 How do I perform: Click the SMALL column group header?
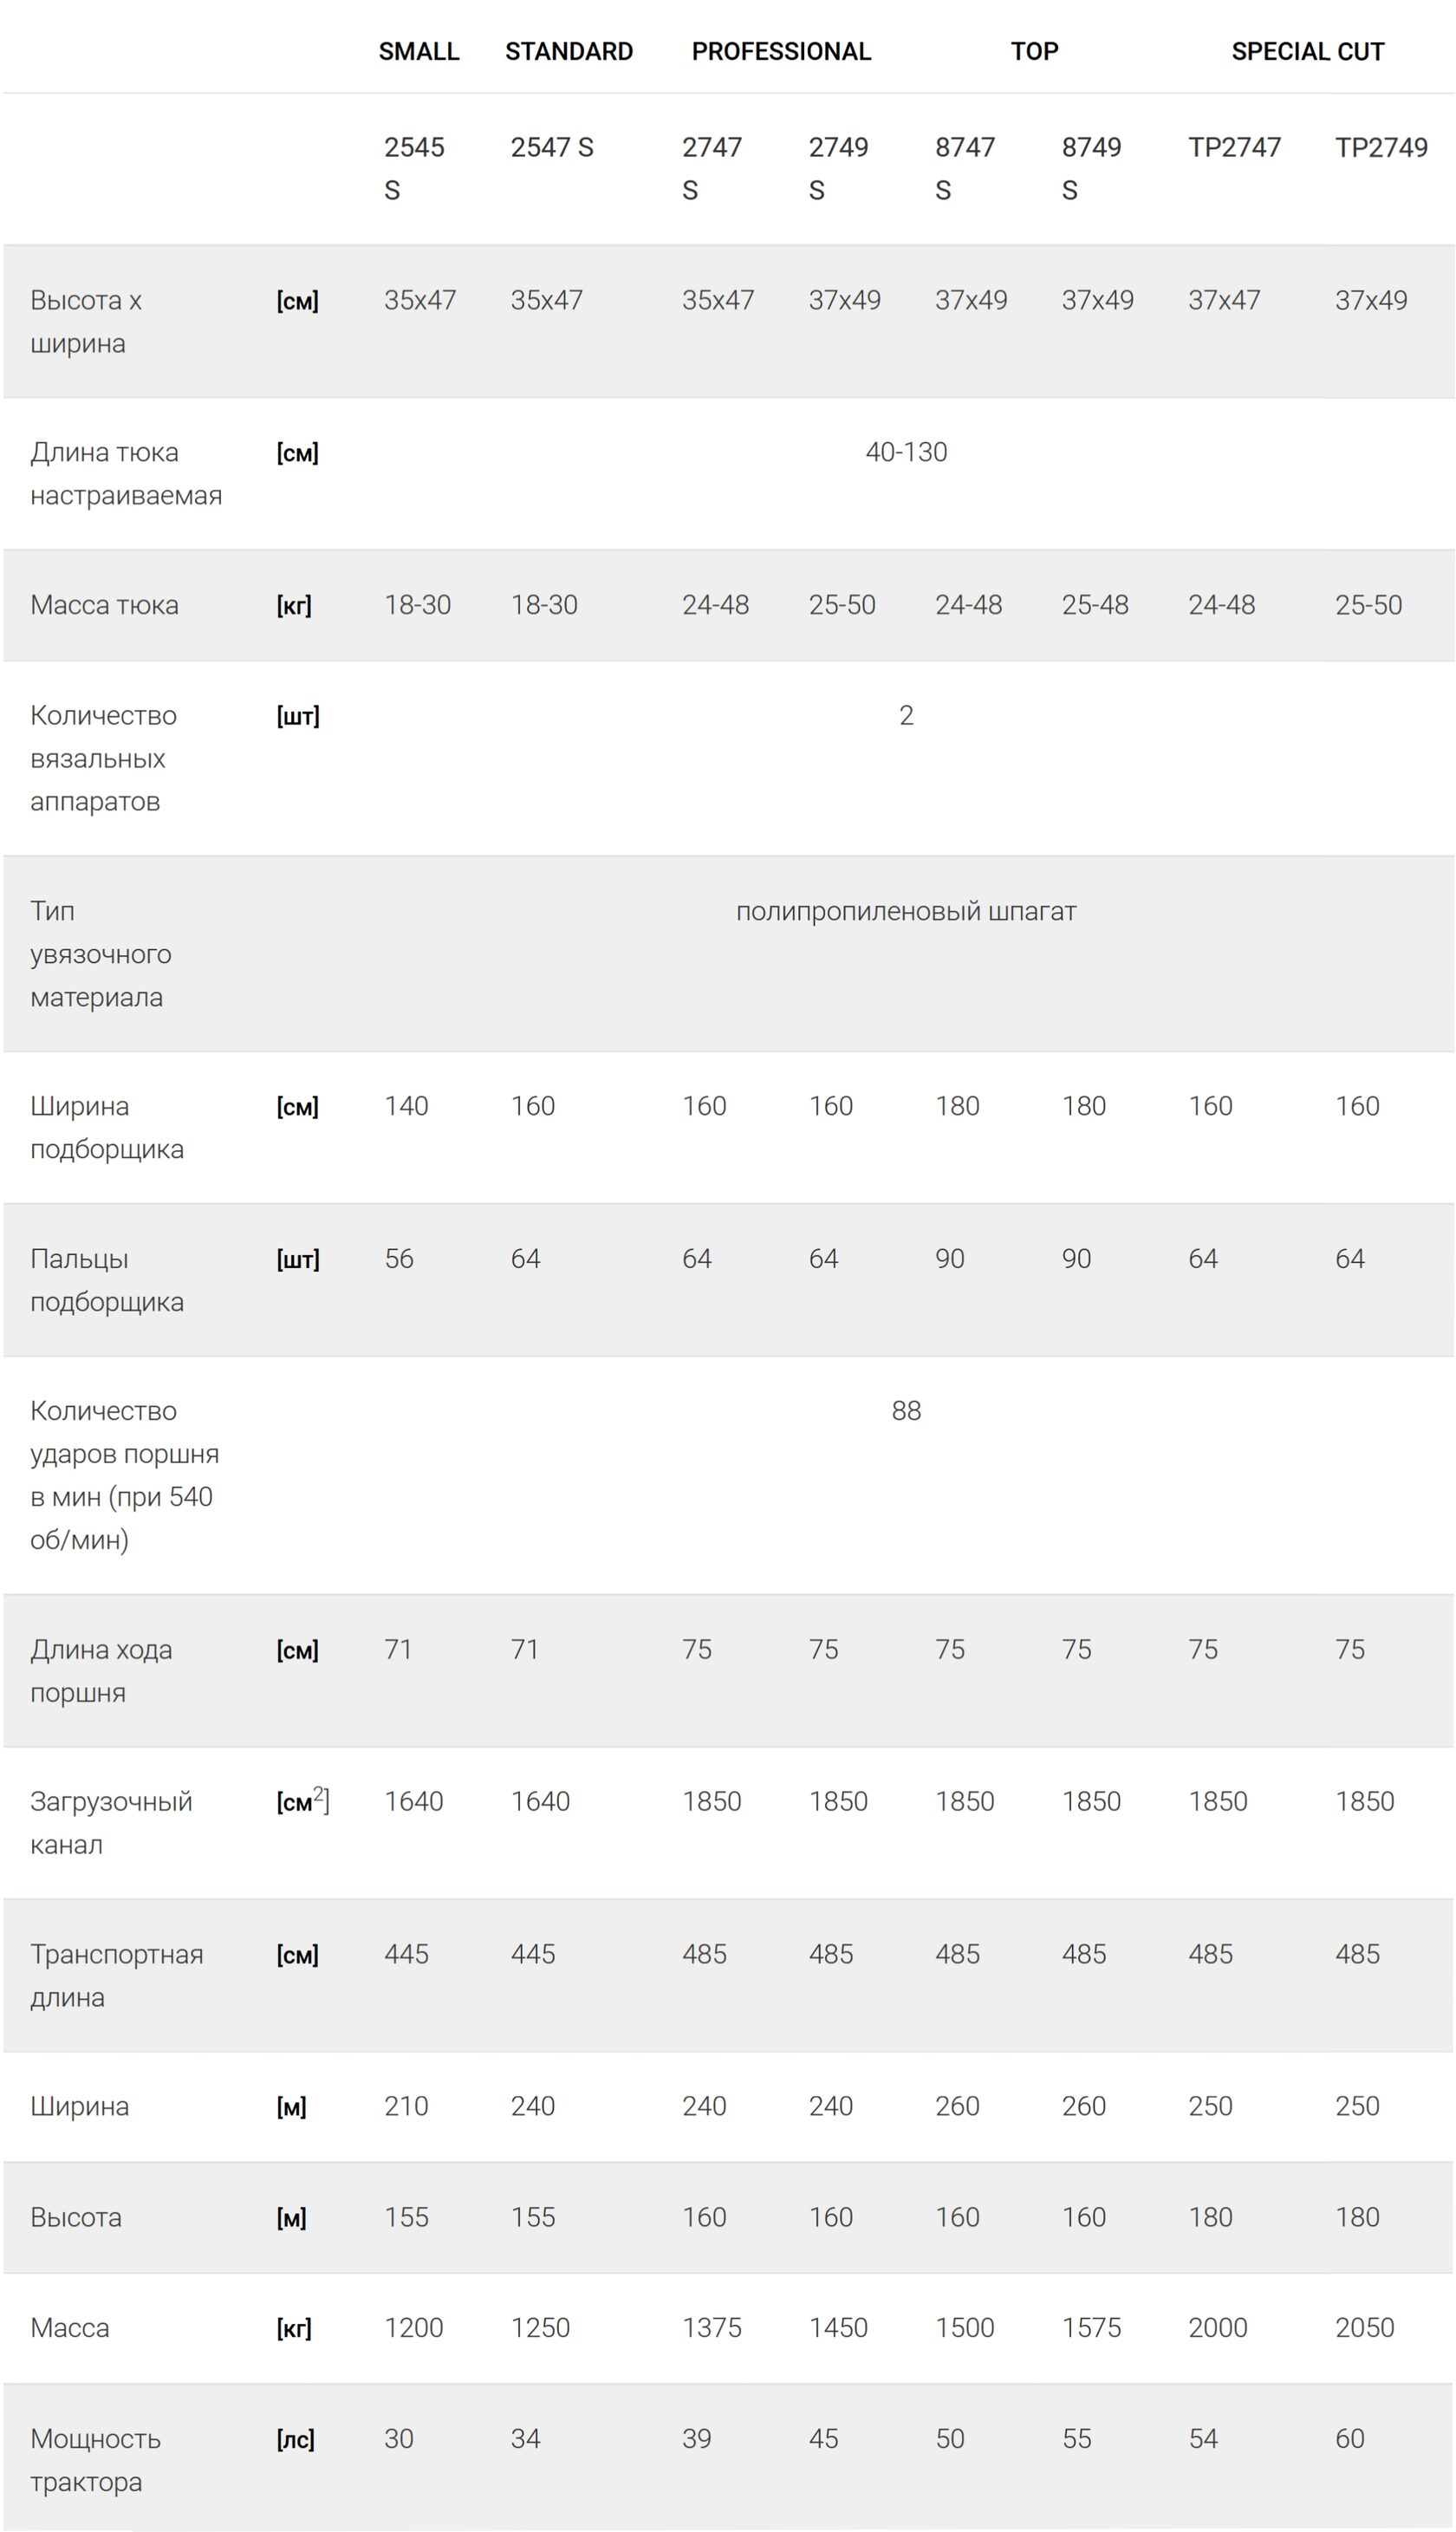[x=418, y=51]
